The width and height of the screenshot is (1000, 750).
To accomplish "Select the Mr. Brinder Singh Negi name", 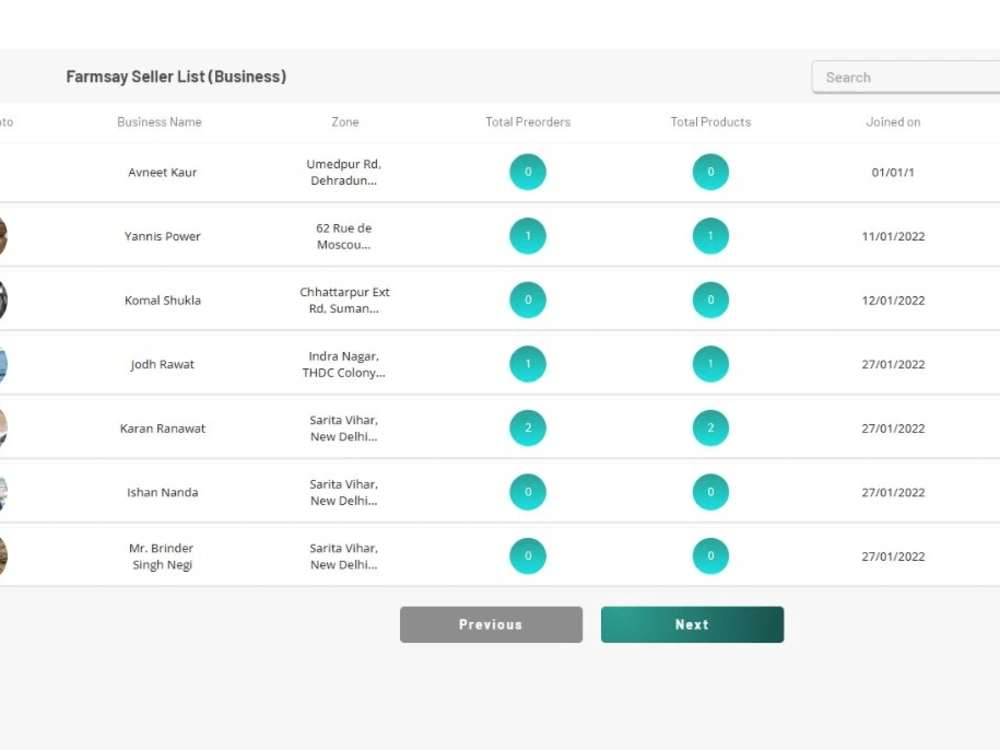I will pos(161,556).
